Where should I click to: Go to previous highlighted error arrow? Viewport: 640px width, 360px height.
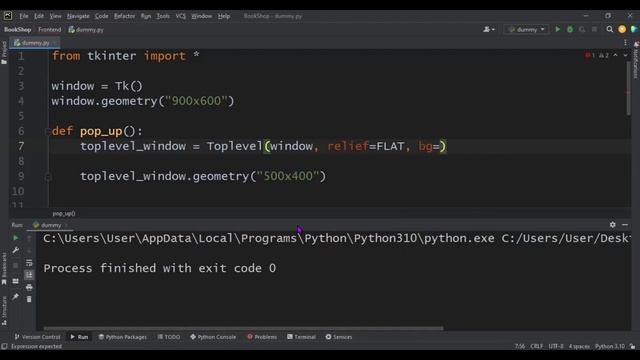616,55
